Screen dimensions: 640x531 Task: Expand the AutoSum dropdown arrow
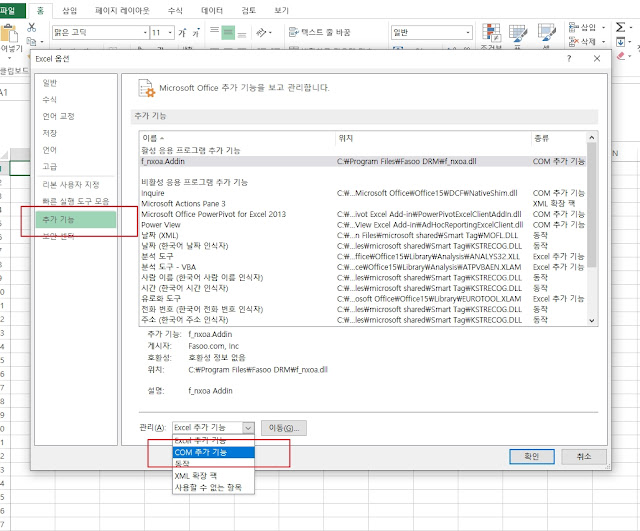[631, 27]
